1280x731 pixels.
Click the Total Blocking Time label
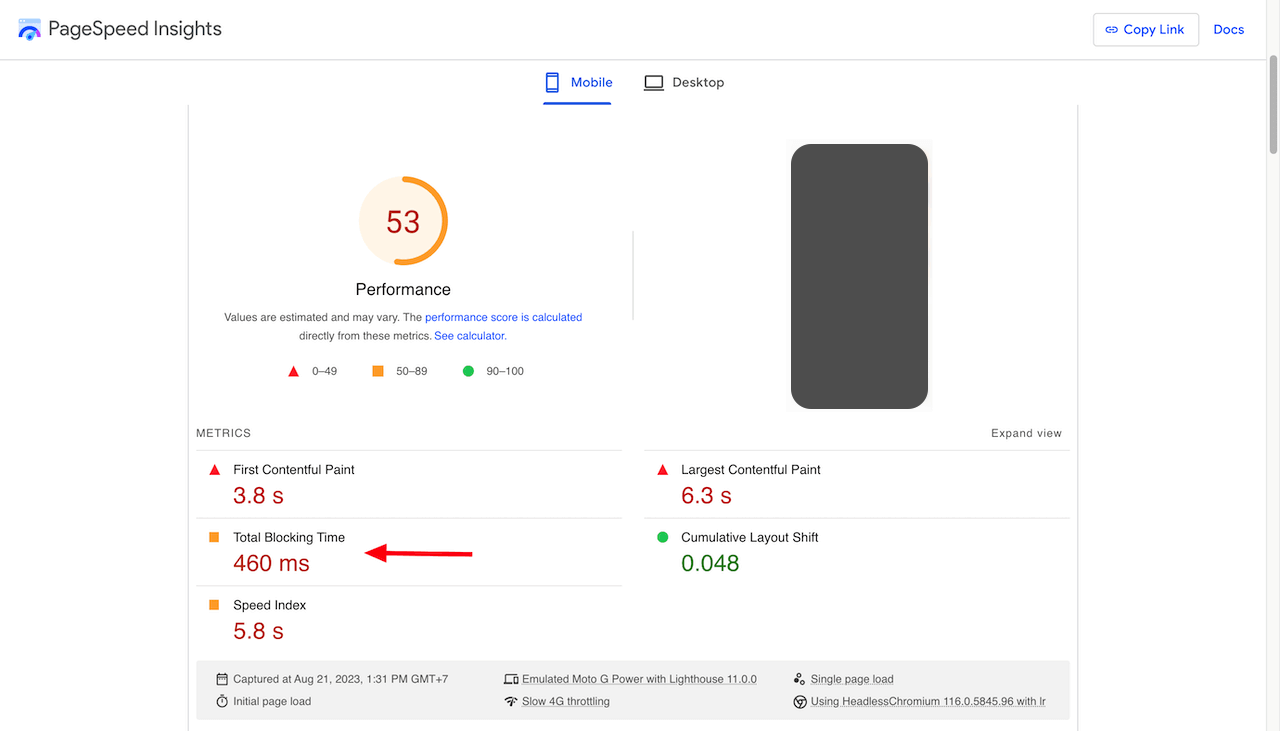[289, 537]
